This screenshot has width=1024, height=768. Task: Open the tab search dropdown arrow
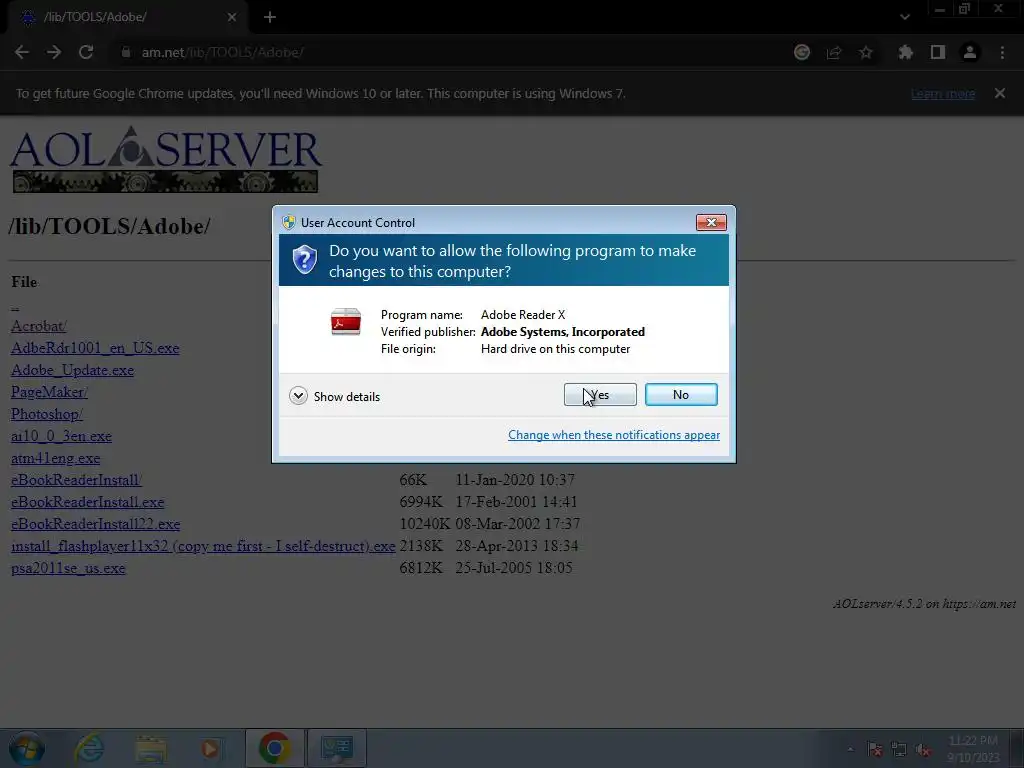pyautogui.click(x=904, y=17)
